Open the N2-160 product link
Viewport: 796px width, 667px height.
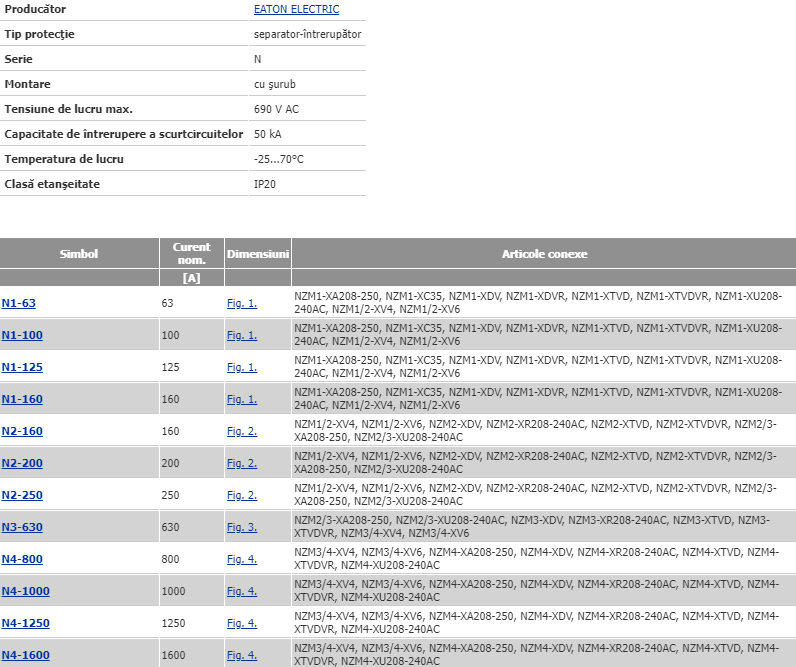click(22, 431)
